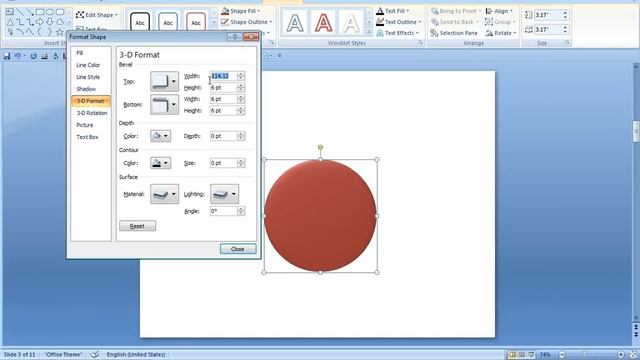The width and height of the screenshot is (640, 360).
Task: Click Undo icon in Quick Access Toolbar
Action: 18,56
